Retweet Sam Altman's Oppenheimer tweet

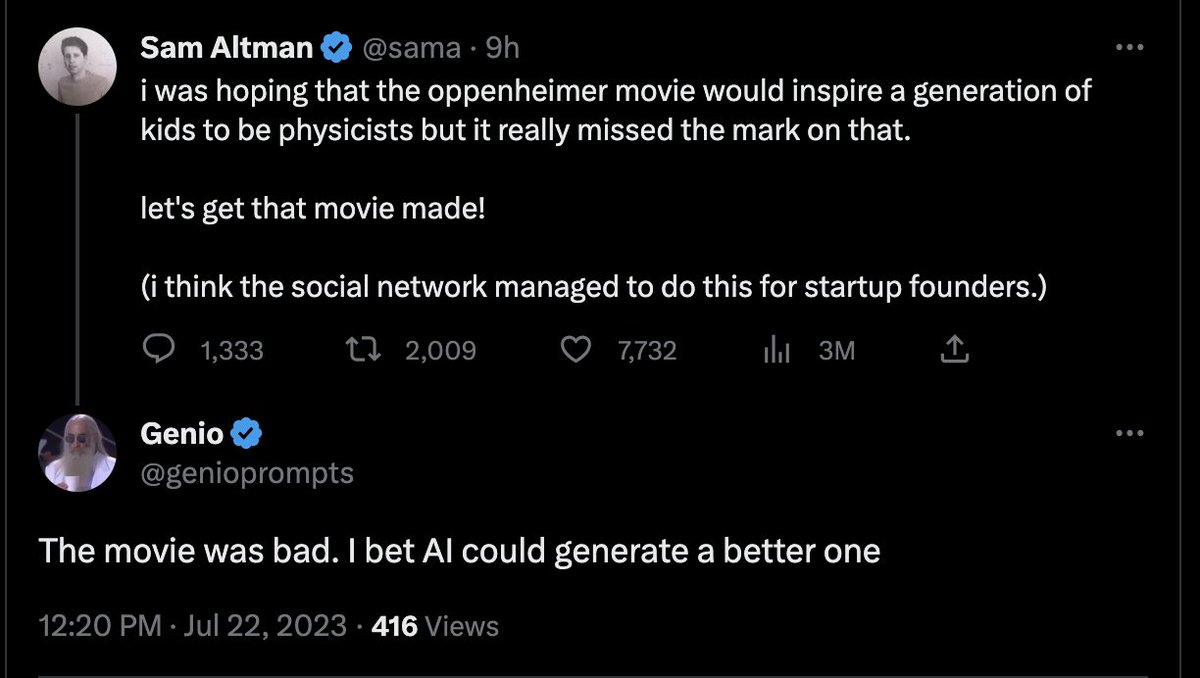pyautogui.click(x=355, y=350)
